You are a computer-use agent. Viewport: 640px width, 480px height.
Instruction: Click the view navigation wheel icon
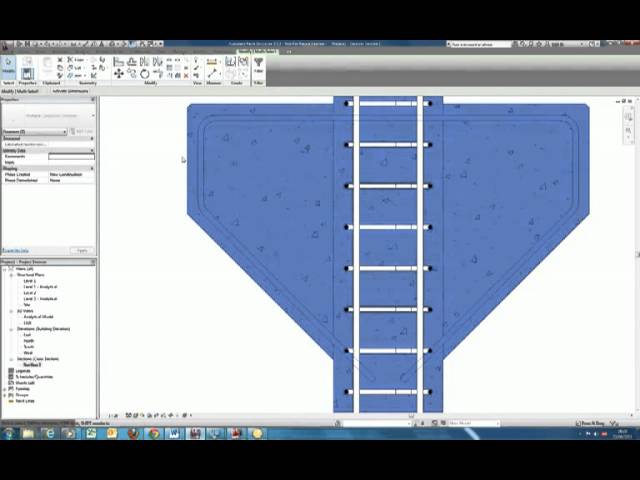click(x=628, y=117)
